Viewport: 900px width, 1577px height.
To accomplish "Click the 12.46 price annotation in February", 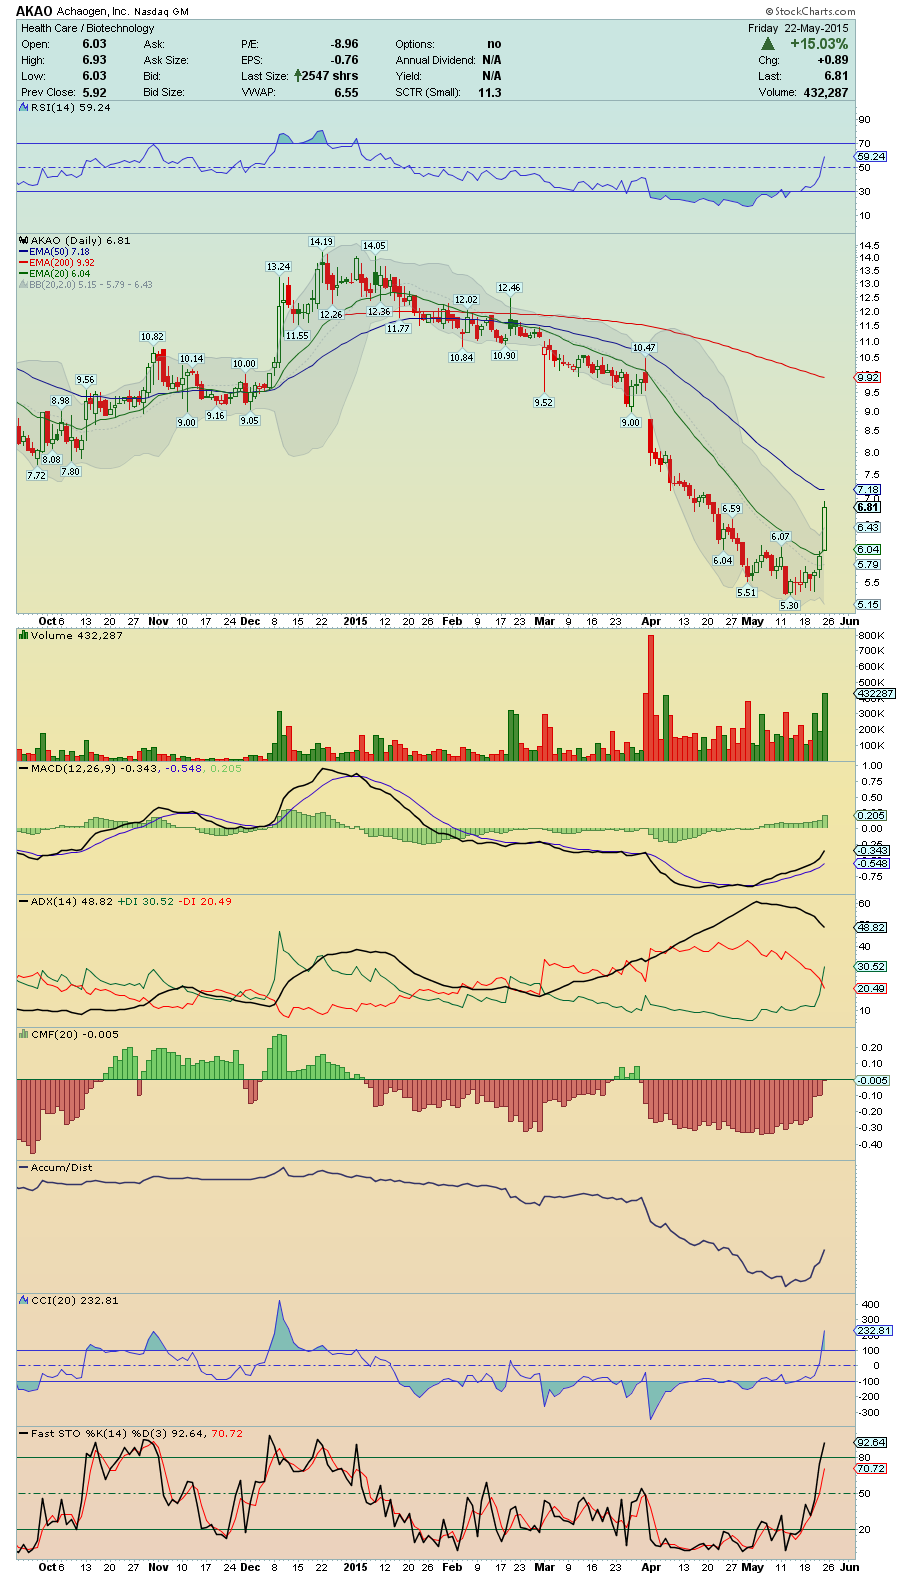I will pyautogui.click(x=509, y=288).
